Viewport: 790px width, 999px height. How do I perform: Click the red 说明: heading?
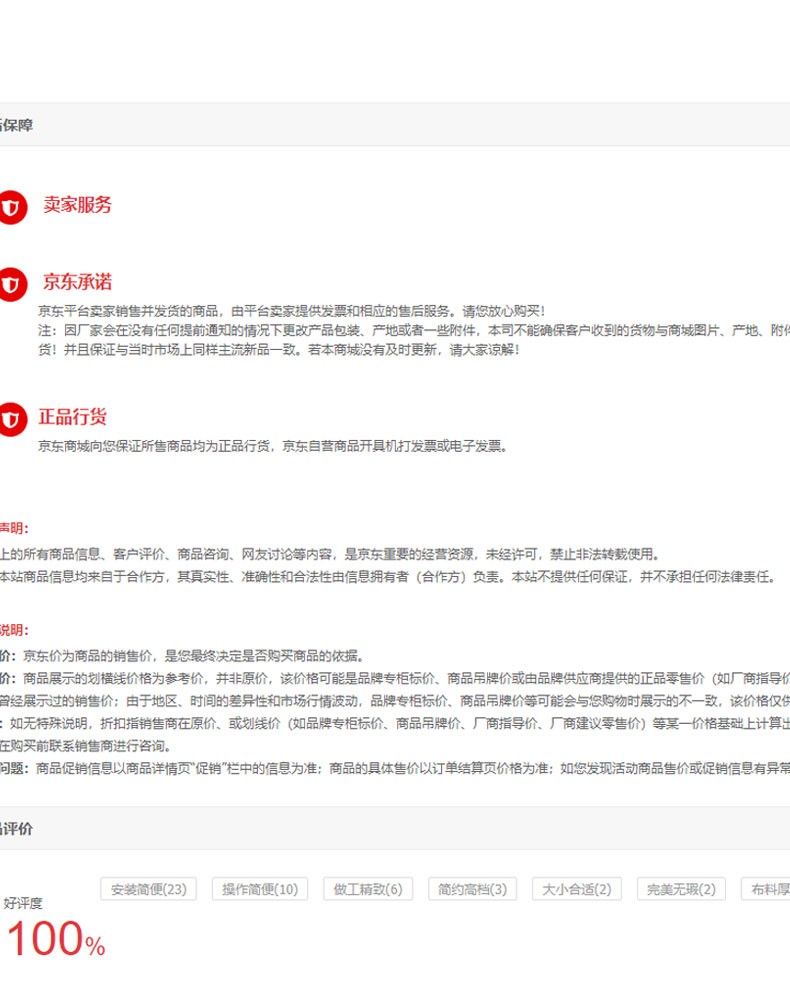point(14,630)
